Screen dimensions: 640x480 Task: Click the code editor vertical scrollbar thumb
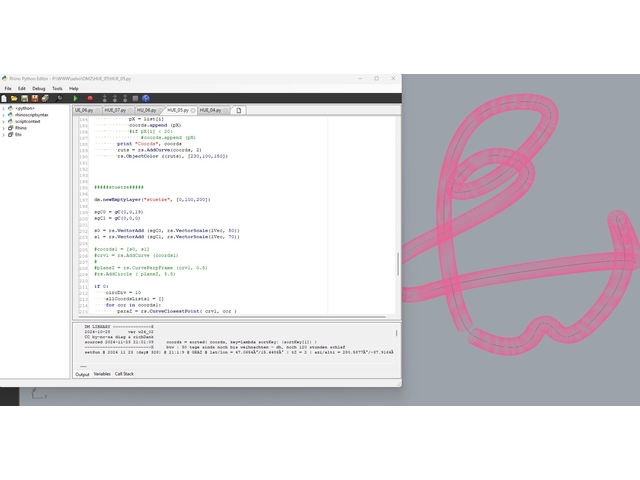coord(398,264)
